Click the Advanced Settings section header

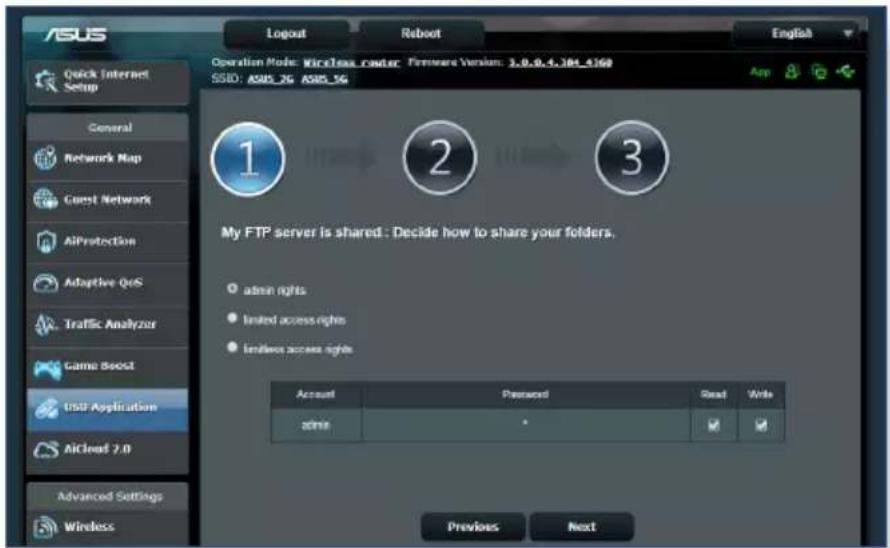point(110,496)
